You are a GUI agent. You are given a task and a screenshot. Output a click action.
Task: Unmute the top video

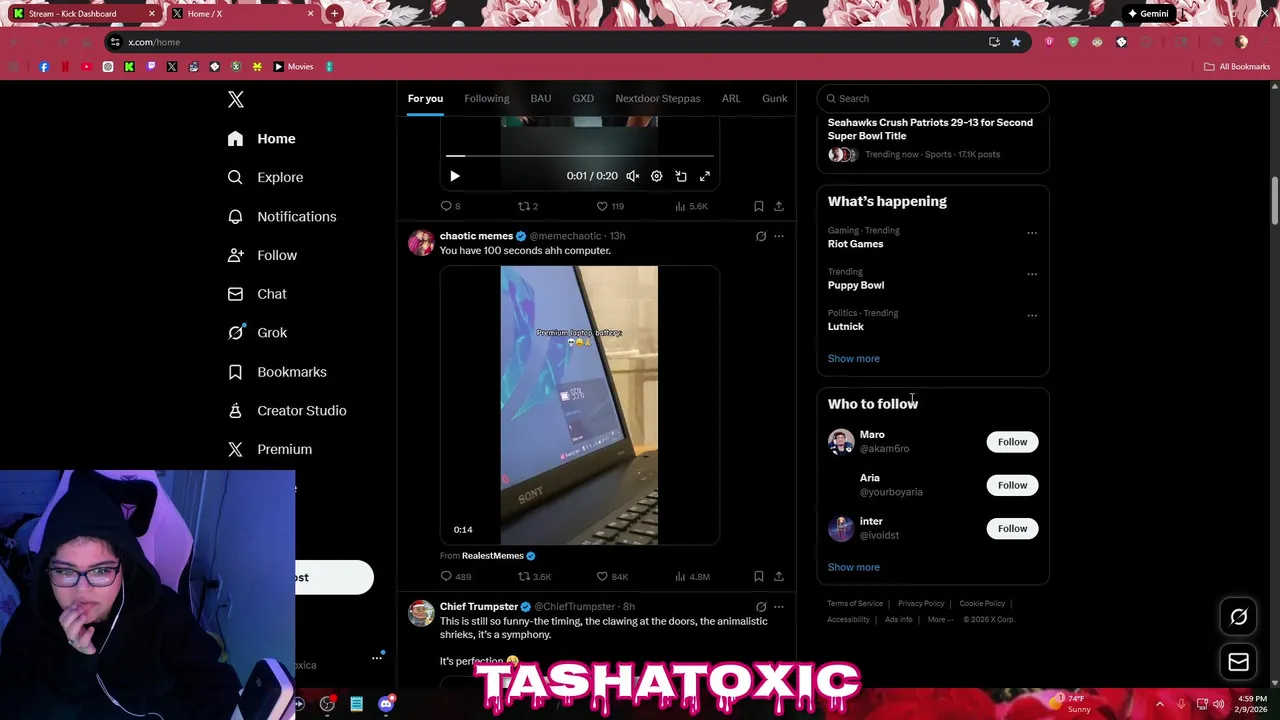point(633,176)
